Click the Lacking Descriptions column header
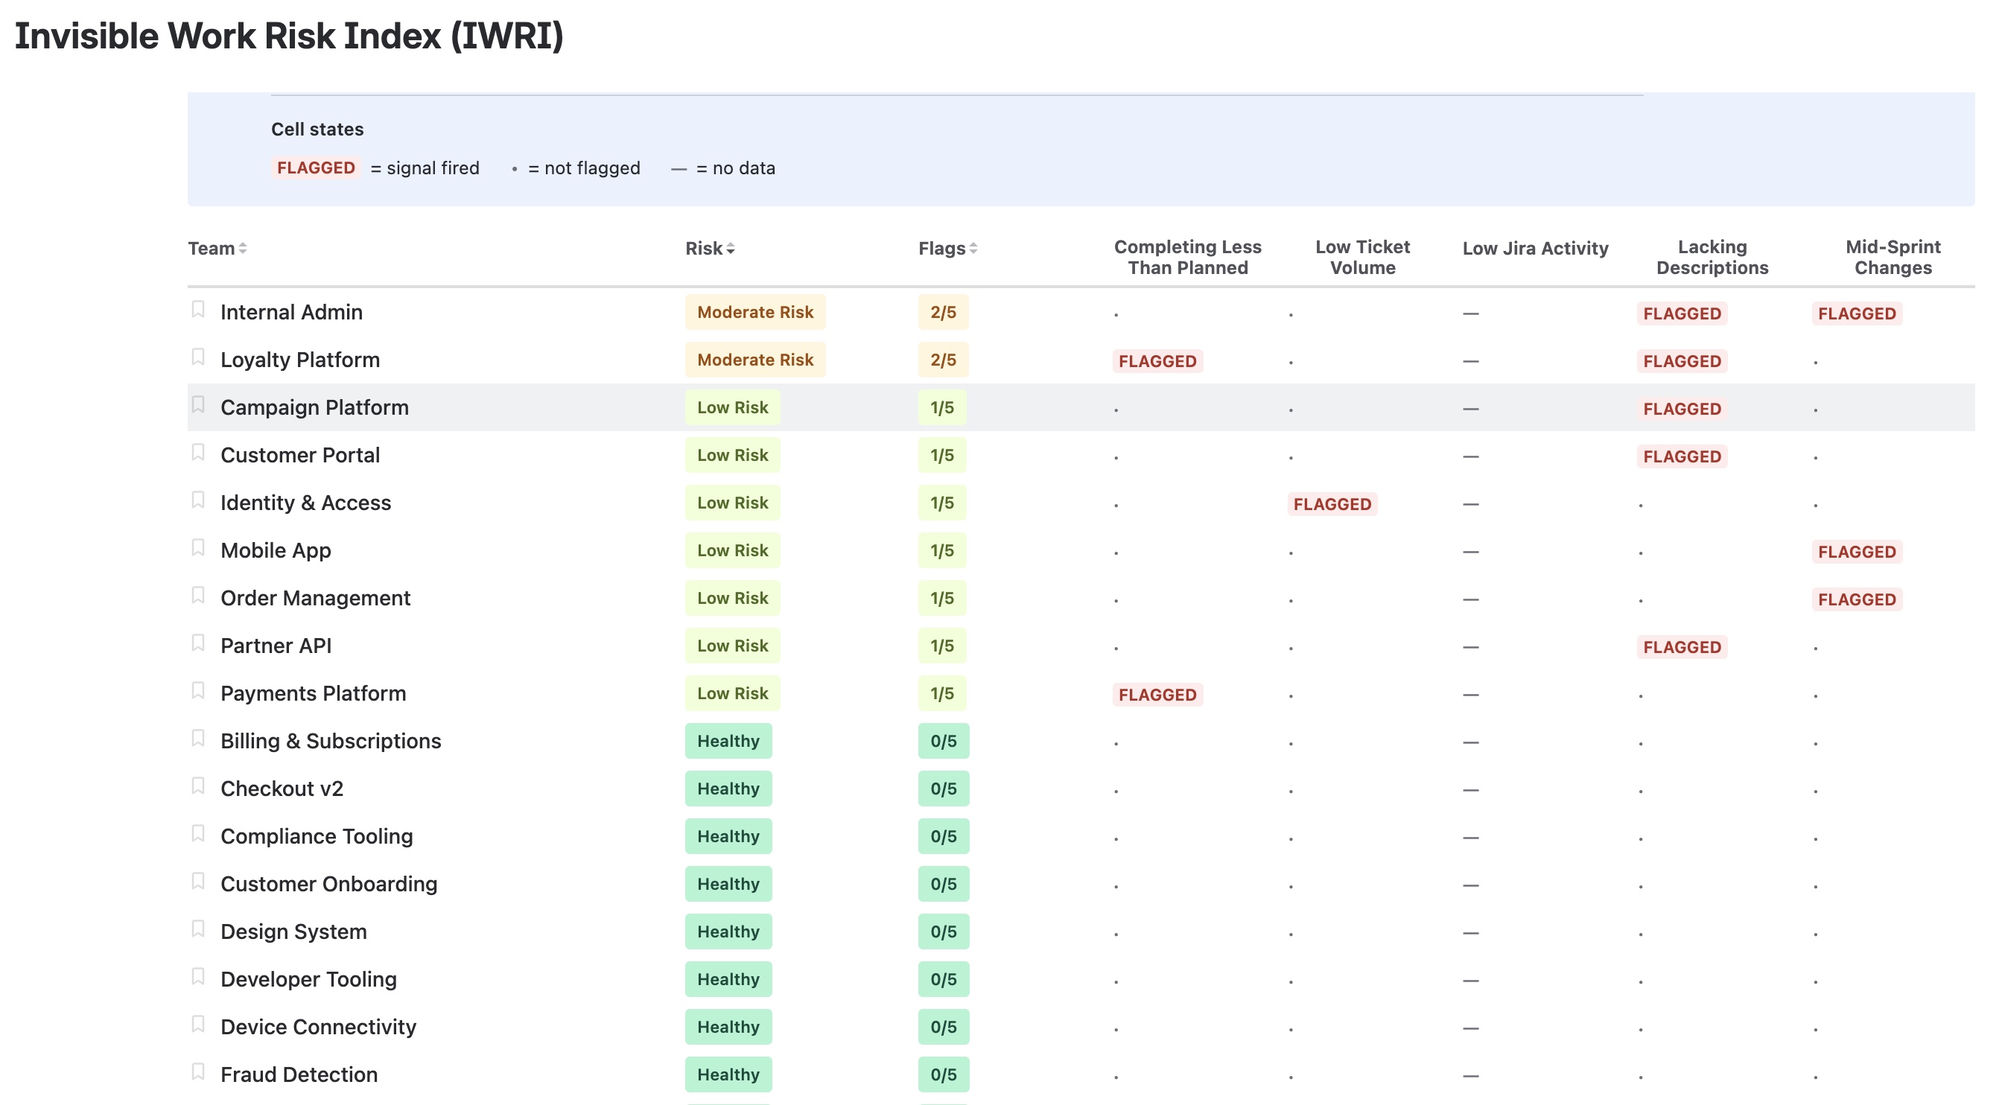This screenshot has width=1999, height=1105. click(x=1712, y=257)
